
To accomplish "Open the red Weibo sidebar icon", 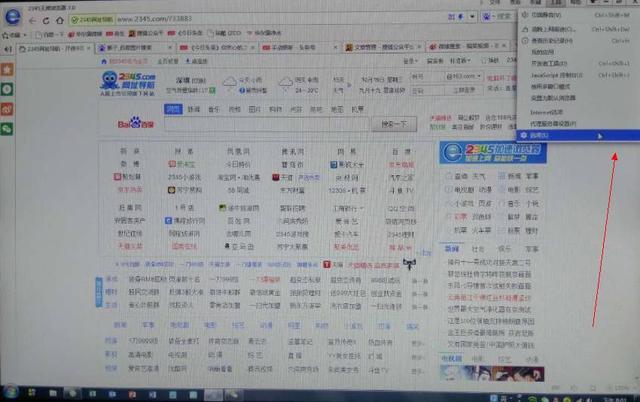I will (x=7, y=109).
